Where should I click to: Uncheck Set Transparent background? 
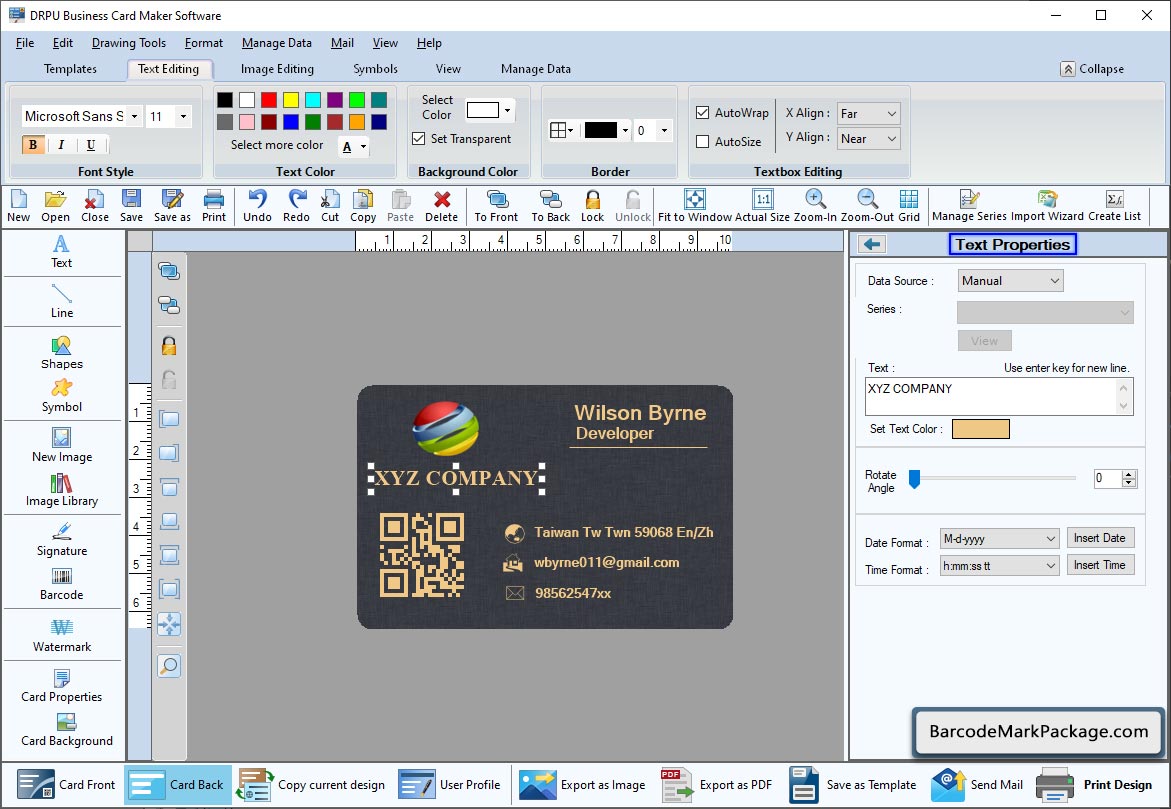(419, 139)
